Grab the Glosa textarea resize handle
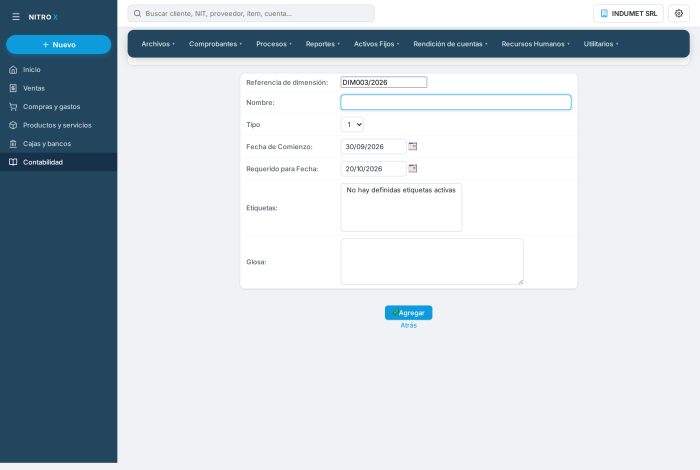The image size is (700, 470). click(x=521, y=282)
